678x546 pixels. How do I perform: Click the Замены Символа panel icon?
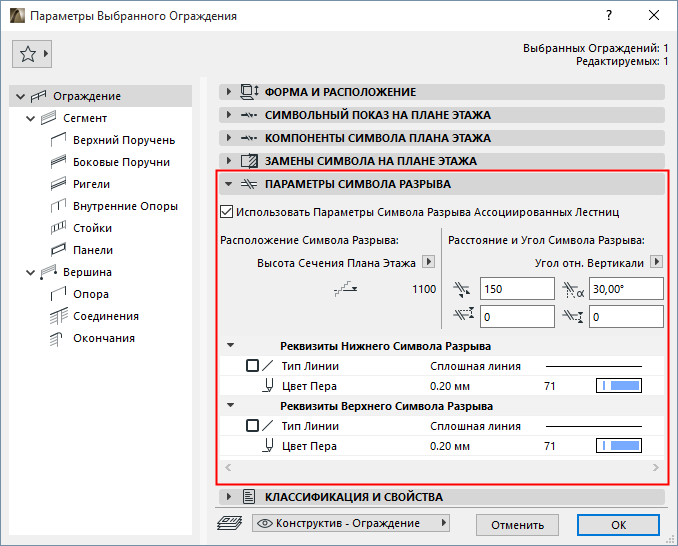(249, 161)
